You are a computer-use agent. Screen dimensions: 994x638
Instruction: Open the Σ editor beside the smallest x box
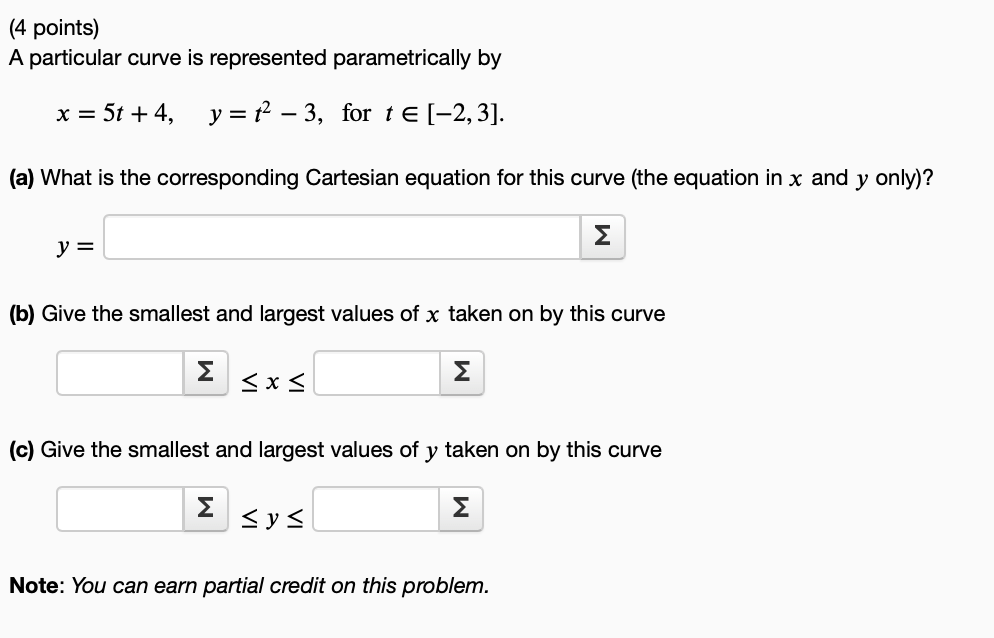pyautogui.click(x=203, y=372)
